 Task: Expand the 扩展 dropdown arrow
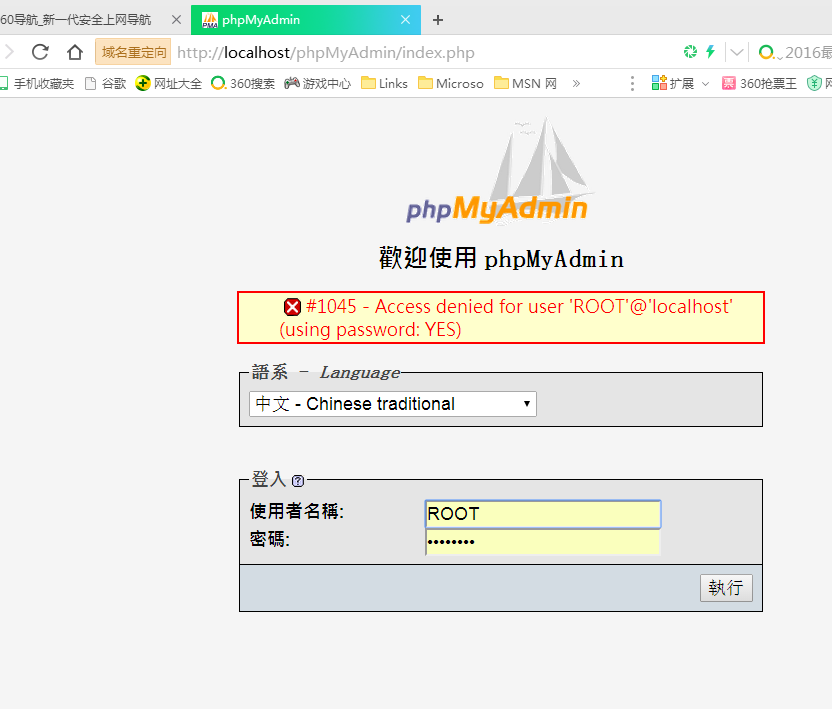pyautogui.click(x=705, y=84)
